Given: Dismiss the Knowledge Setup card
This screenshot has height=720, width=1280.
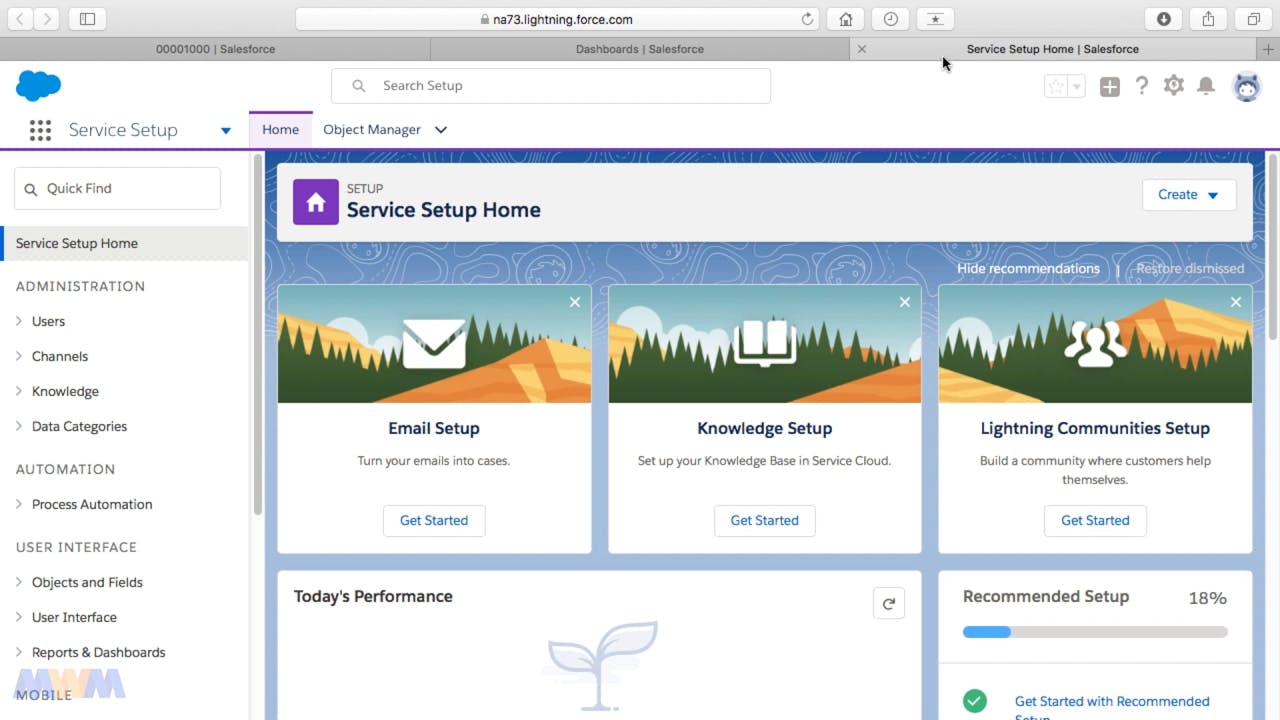Looking at the screenshot, I should click(x=905, y=302).
